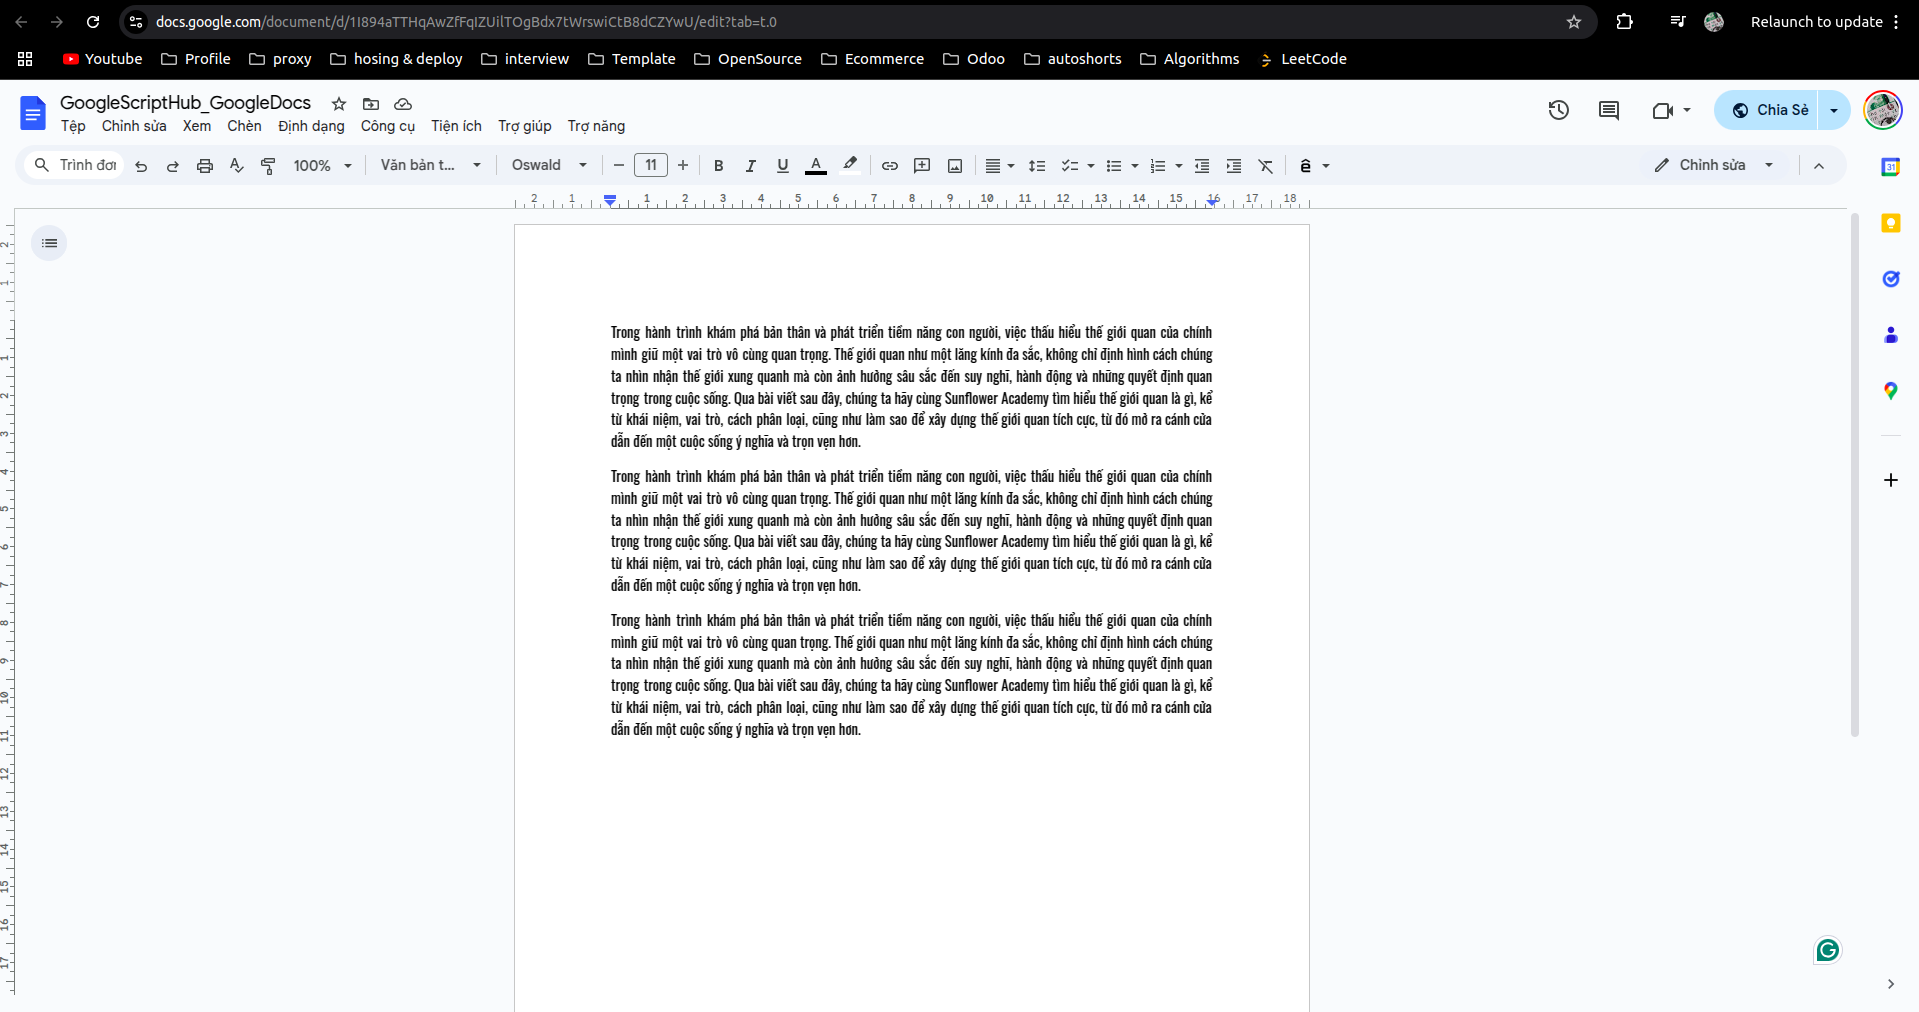Open the Trợ giúp menu
This screenshot has height=1012, width=1919.
[525, 126]
